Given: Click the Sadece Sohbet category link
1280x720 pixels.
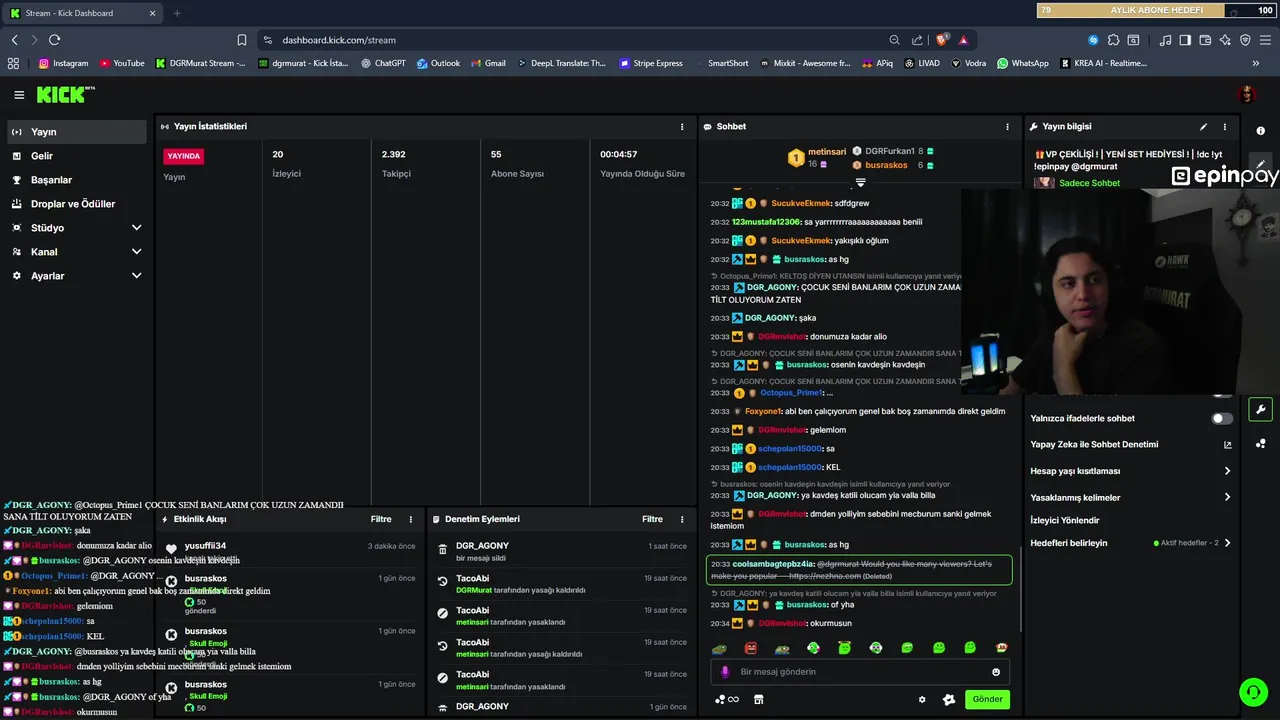Looking at the screenshot, I should pyautogui.click(x=1089, y=183).
